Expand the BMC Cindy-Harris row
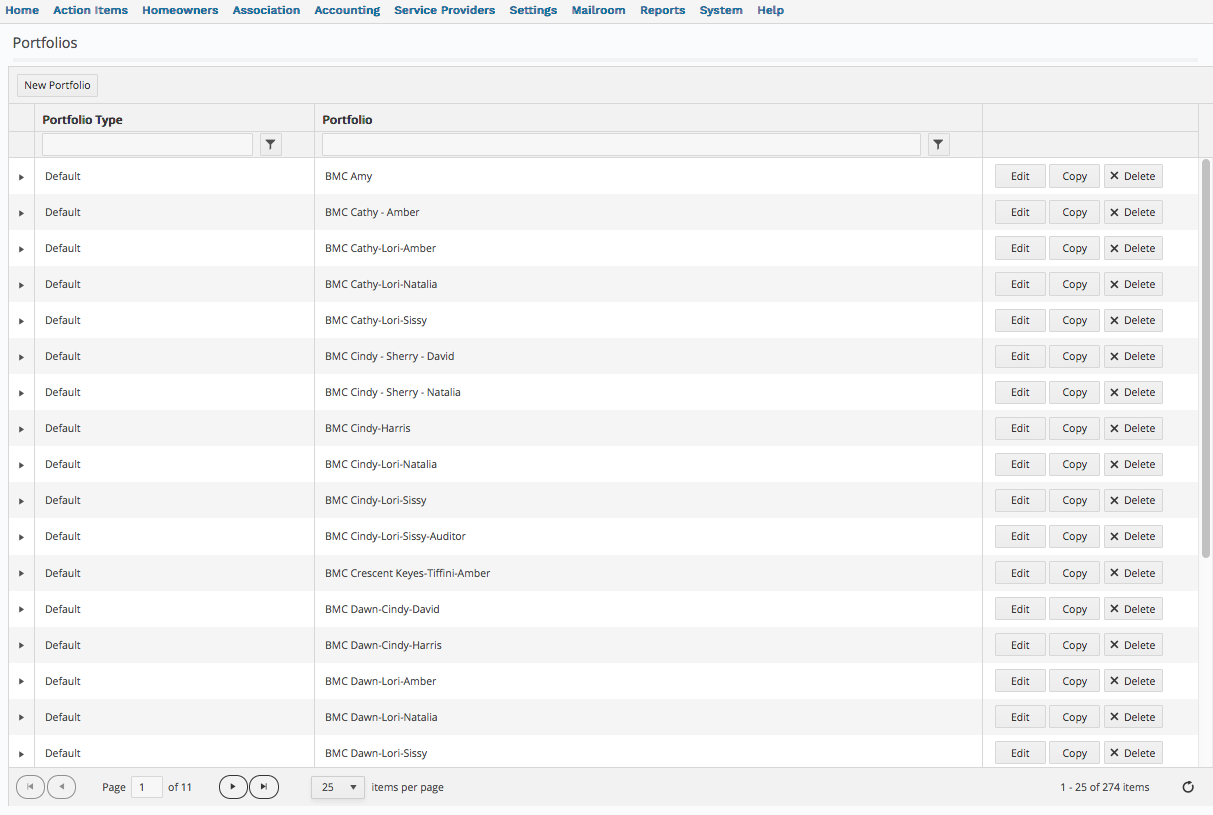This screenshot has width=1213, height=815. (21, 429)
